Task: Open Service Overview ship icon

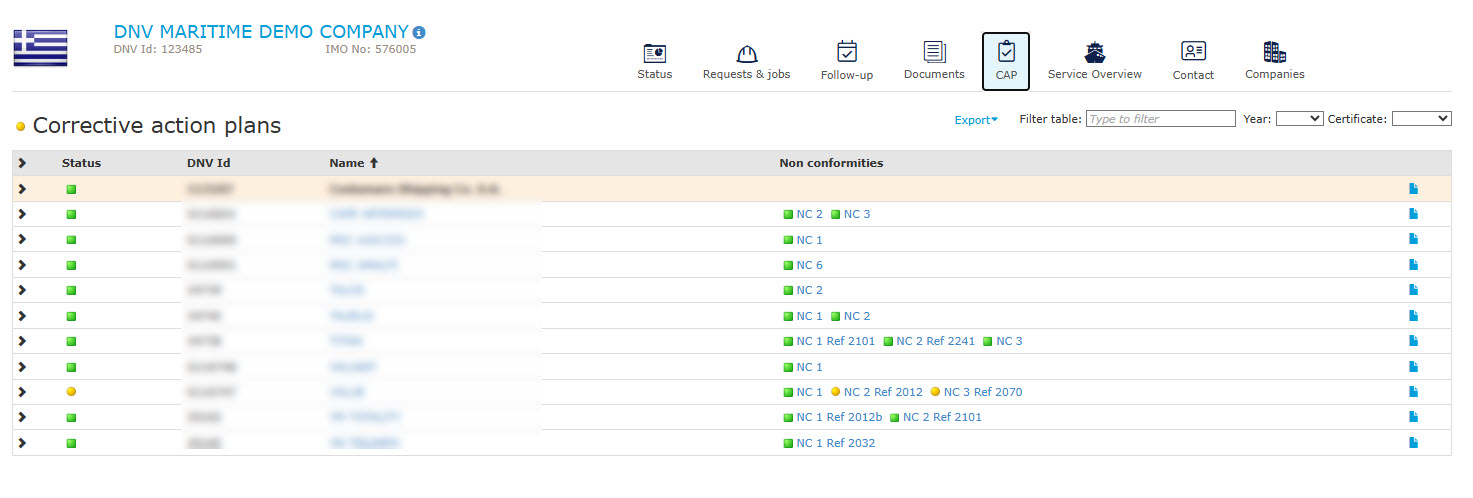Action: [x=1095, y=53]
